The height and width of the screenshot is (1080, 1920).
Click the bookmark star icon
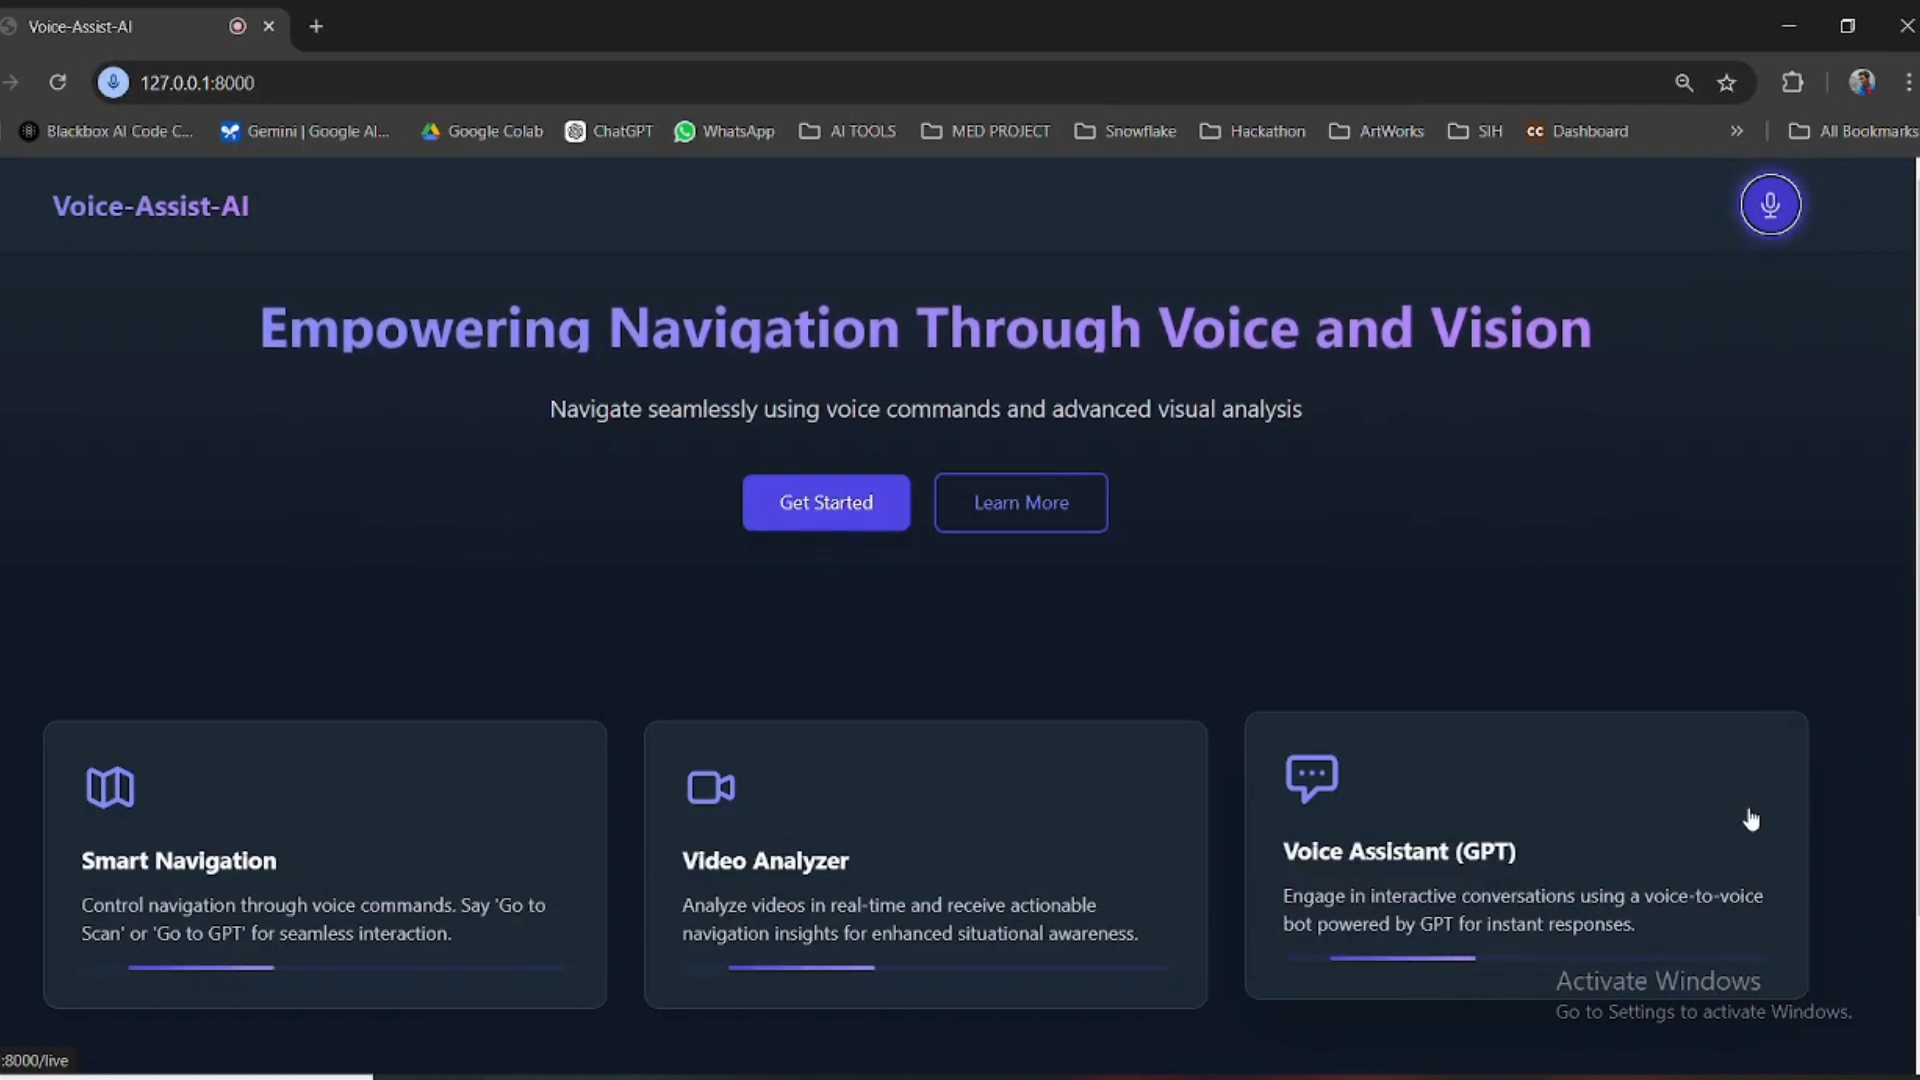coord(1727,83)
